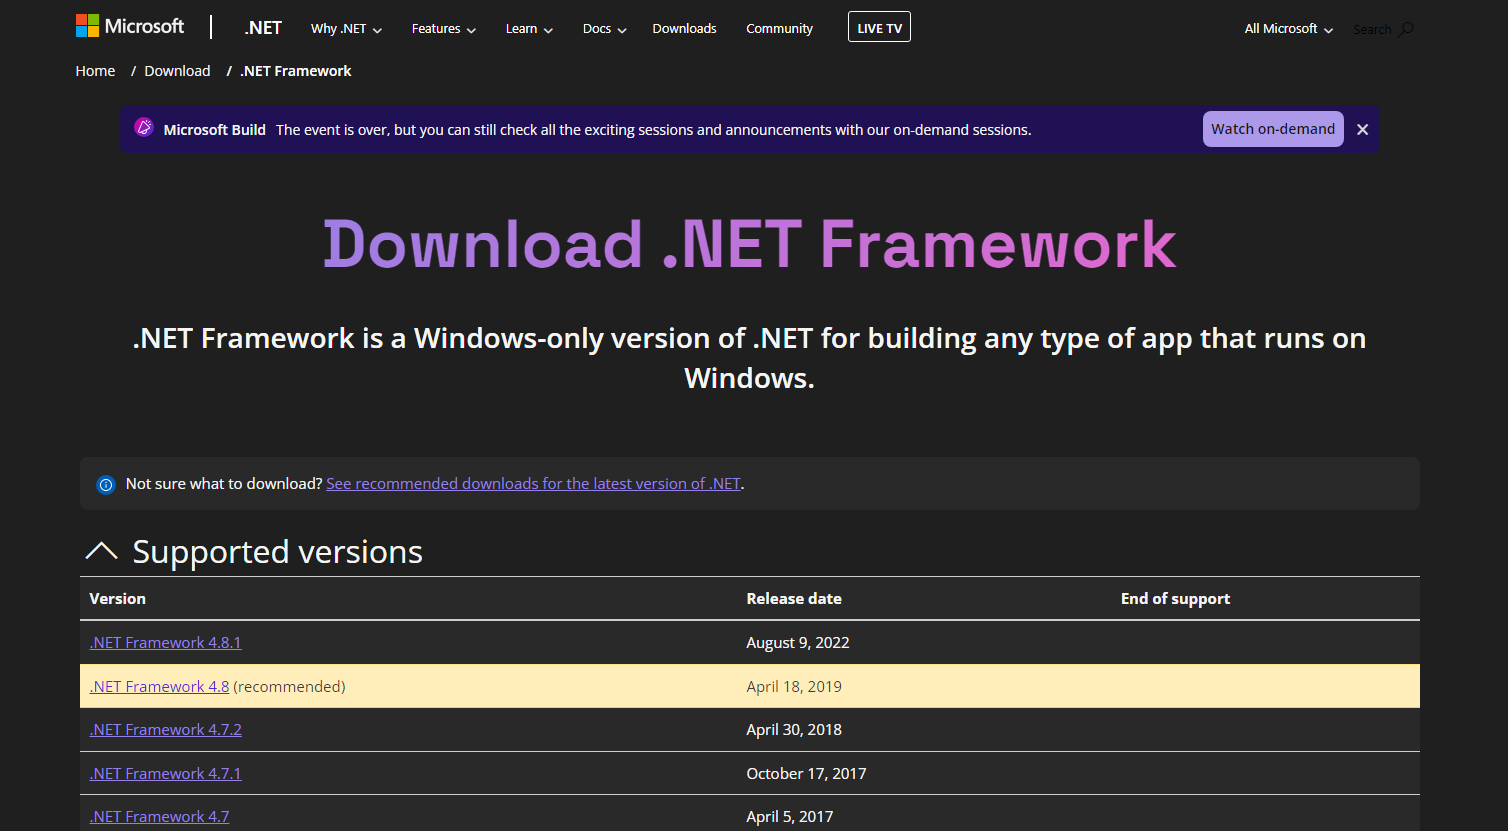Go to Home breadcrumb
The image size is (1508, 831).
pos(95,71)
